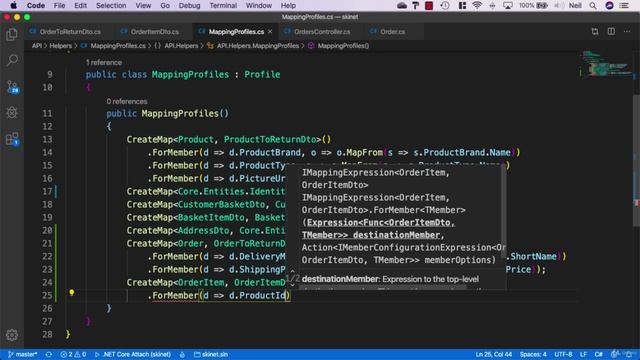Open the Terminal menu

(x=223, y=6)
